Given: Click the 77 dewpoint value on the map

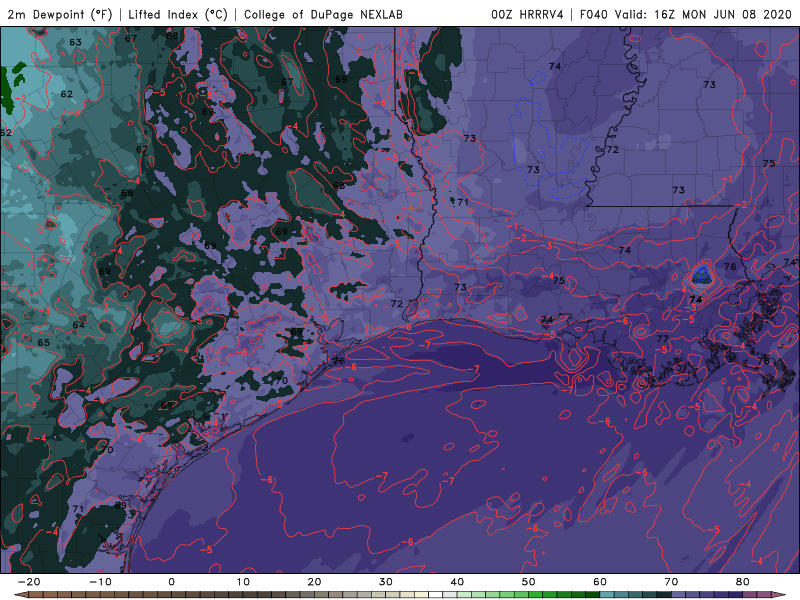Looking at the screenshot, I should click(662, 339).
